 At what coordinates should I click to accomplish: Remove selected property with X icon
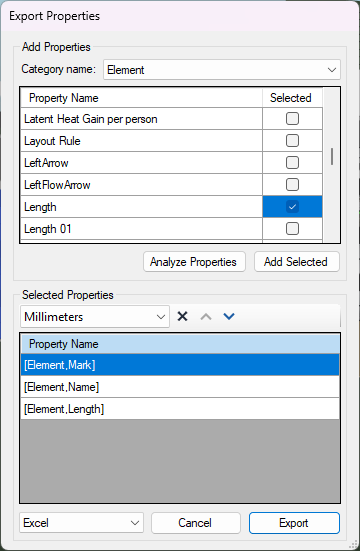[182, 316]
